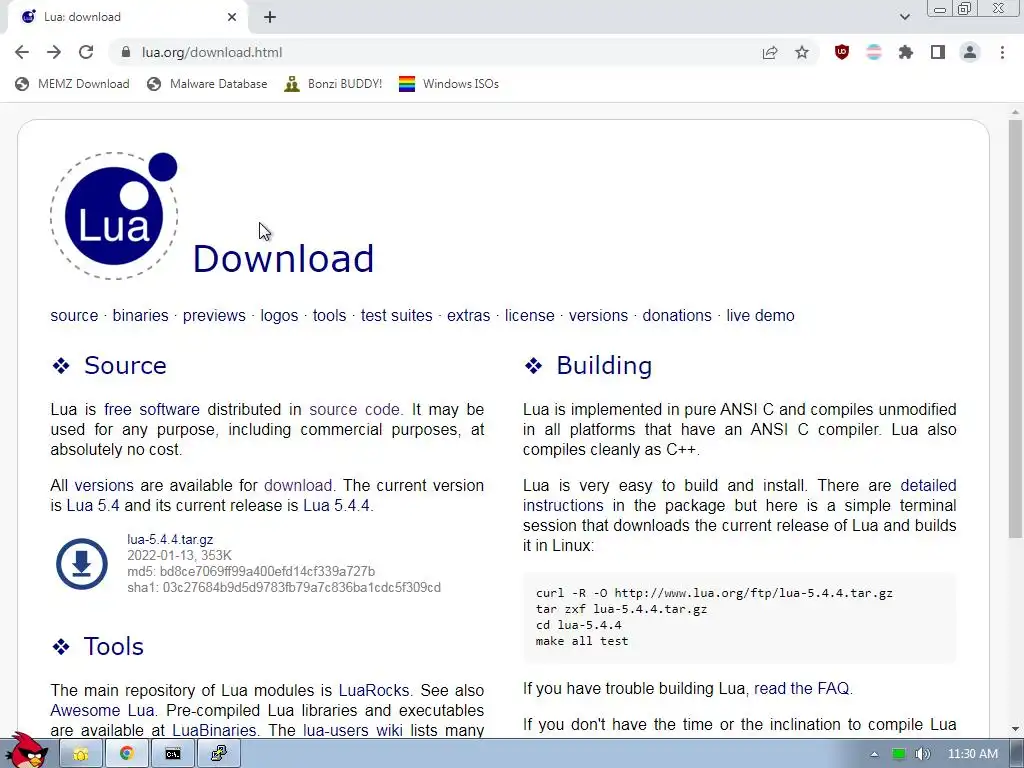Open the Chrome three-dot menu
The height and width of the screenshot is (768, 1024).
tap(1002, 52)
